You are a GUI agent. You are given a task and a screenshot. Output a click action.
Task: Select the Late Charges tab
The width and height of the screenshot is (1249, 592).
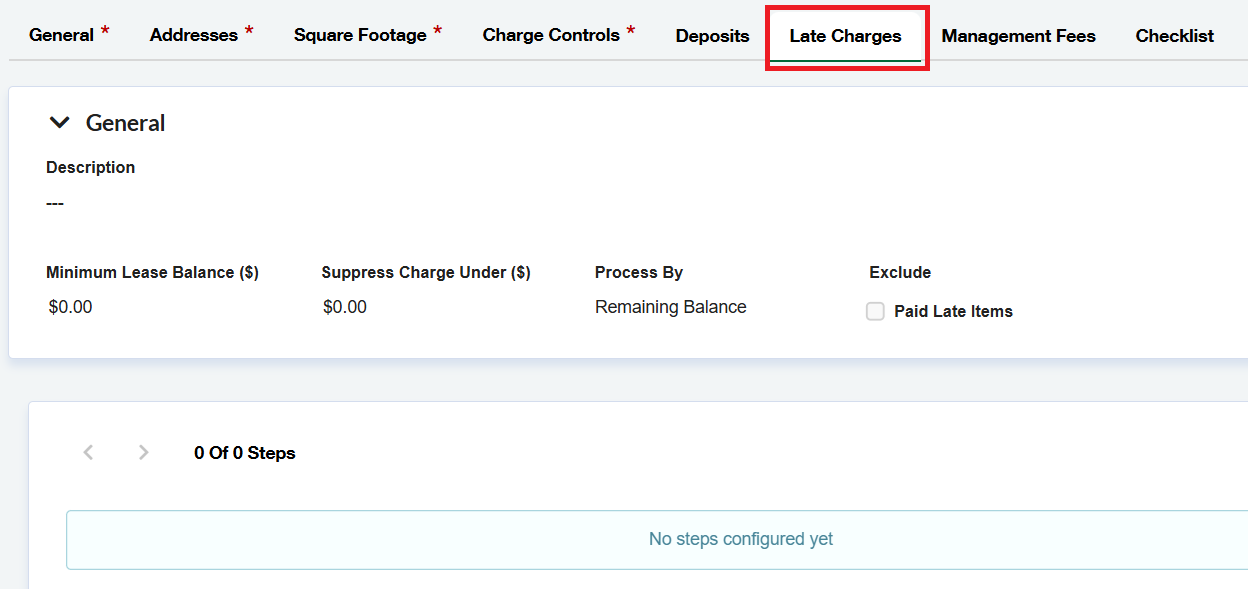846,36
